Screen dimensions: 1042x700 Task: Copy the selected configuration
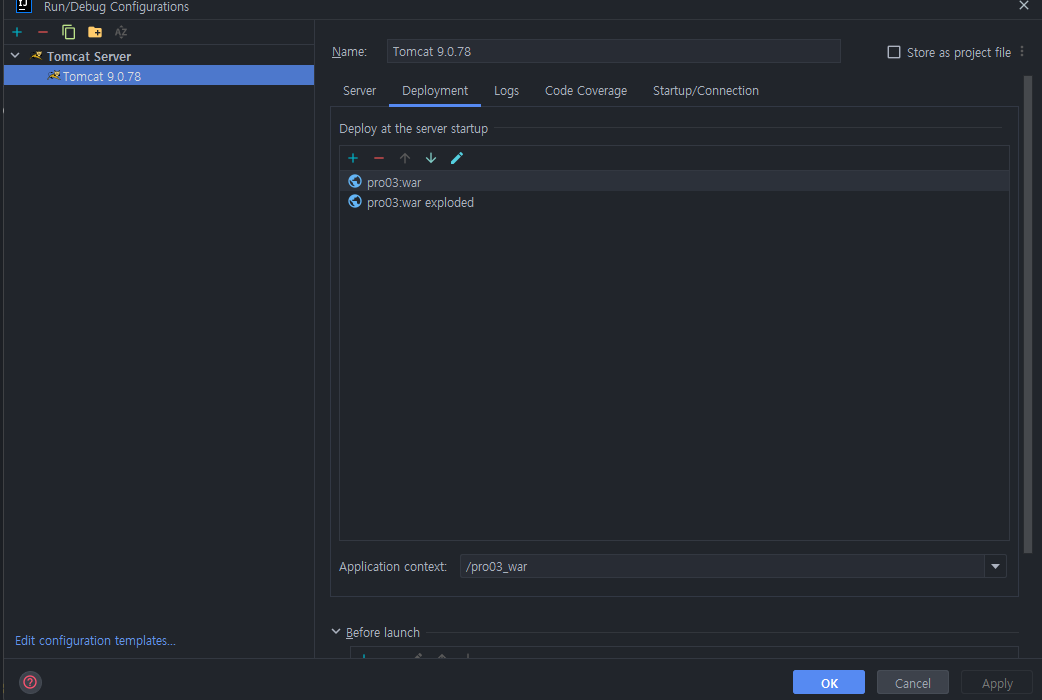[68, 32]
